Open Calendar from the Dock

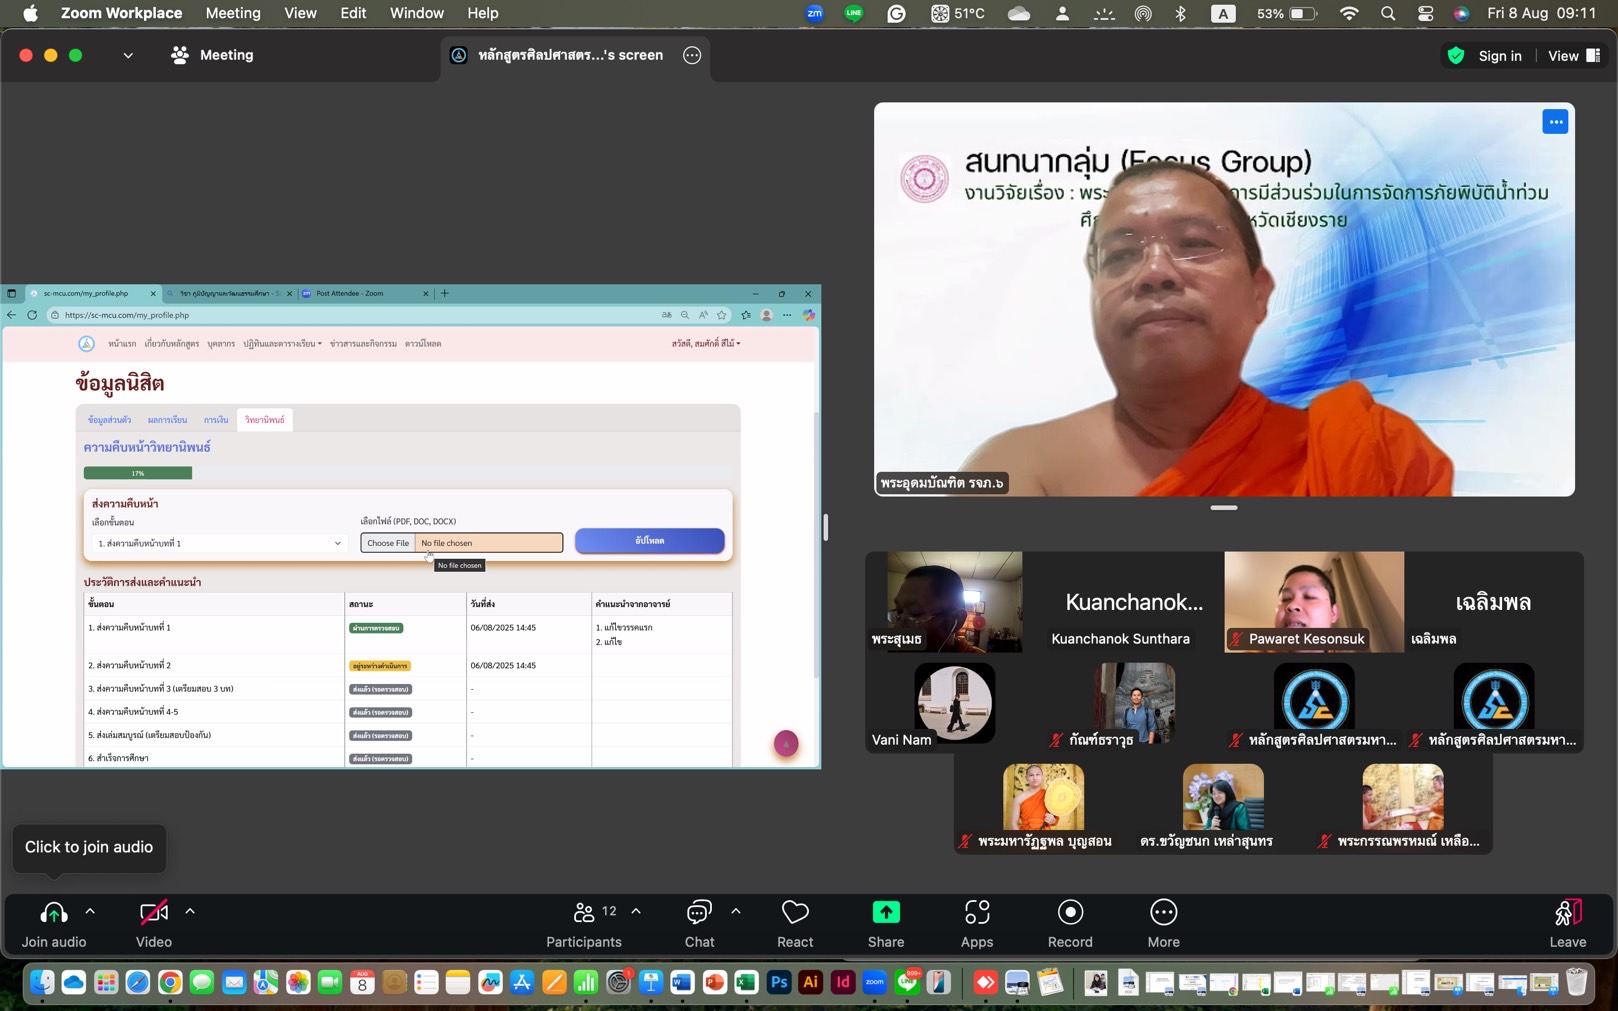tap(362, 983)
